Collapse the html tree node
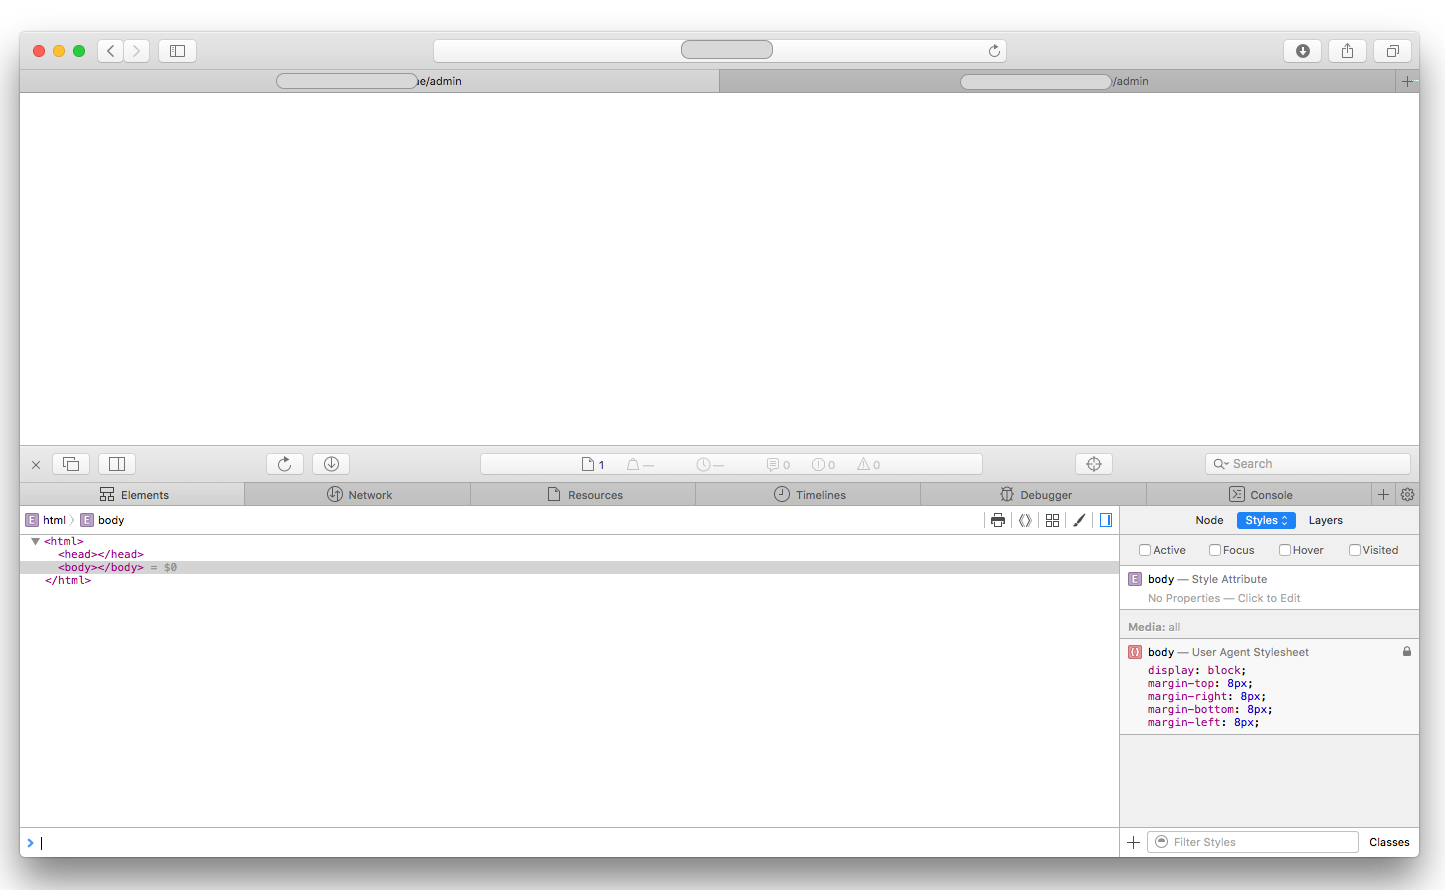The height and width of the screenshot is (890, 1445). [35, 541]
